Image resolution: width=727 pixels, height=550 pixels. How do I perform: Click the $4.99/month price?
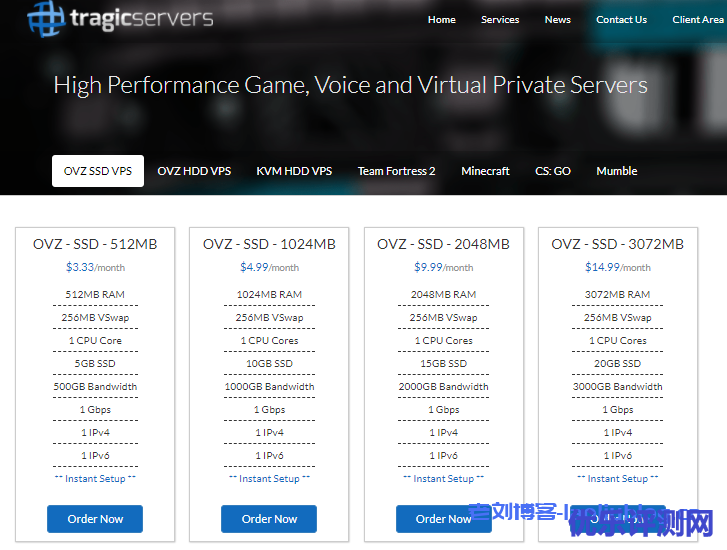click(269, 267)
